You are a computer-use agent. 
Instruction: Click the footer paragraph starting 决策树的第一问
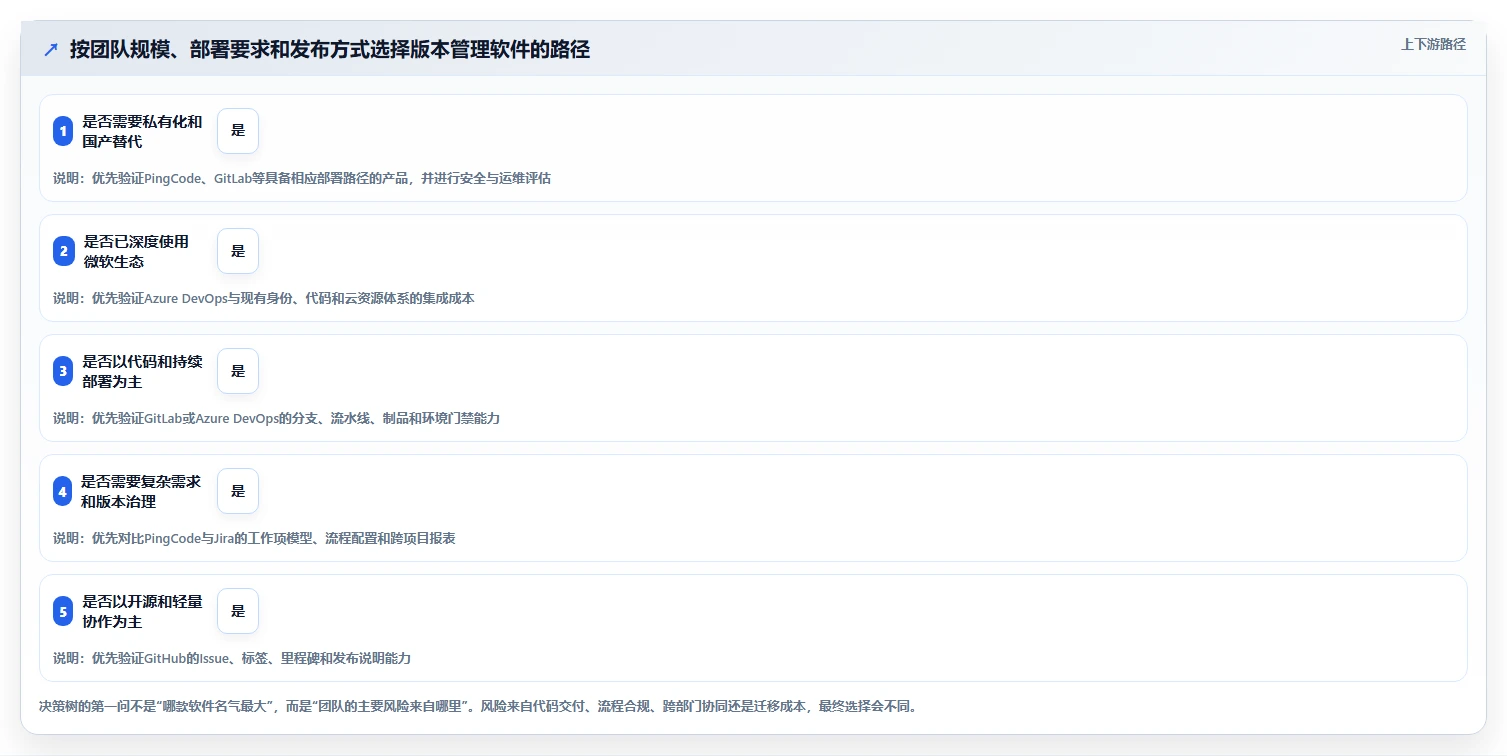pos(478,706)
